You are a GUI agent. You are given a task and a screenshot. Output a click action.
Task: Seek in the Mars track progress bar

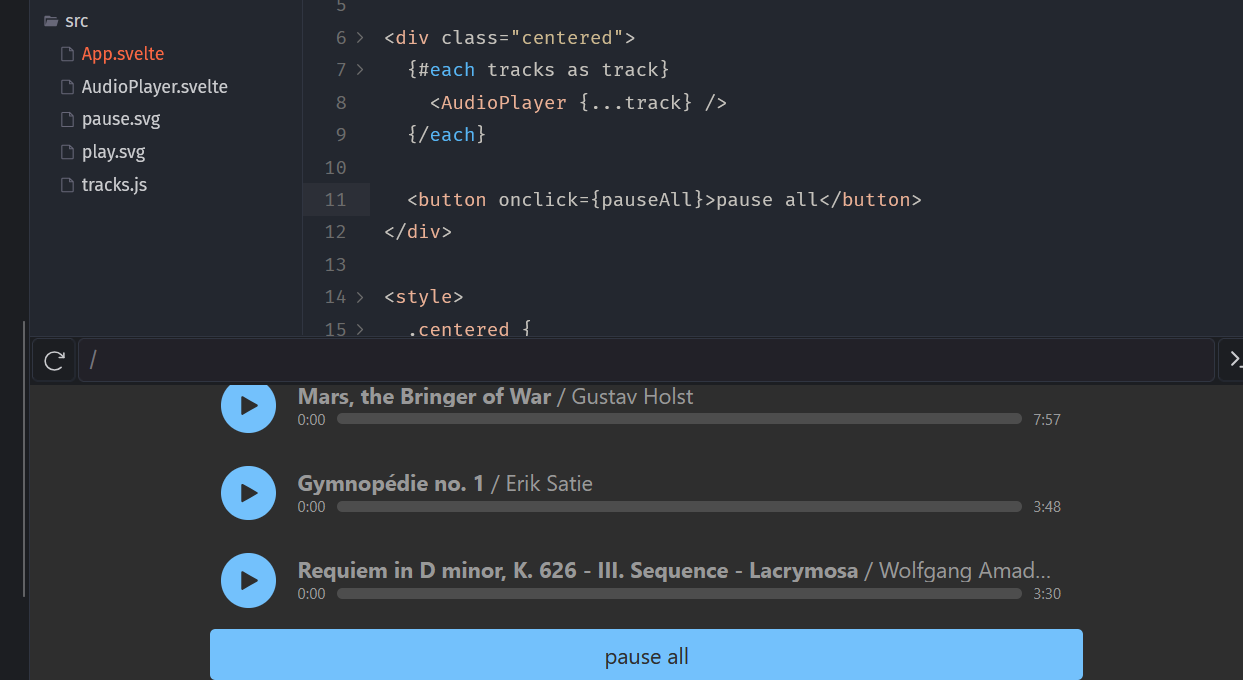pyautogui.click(x=678, y=420)
